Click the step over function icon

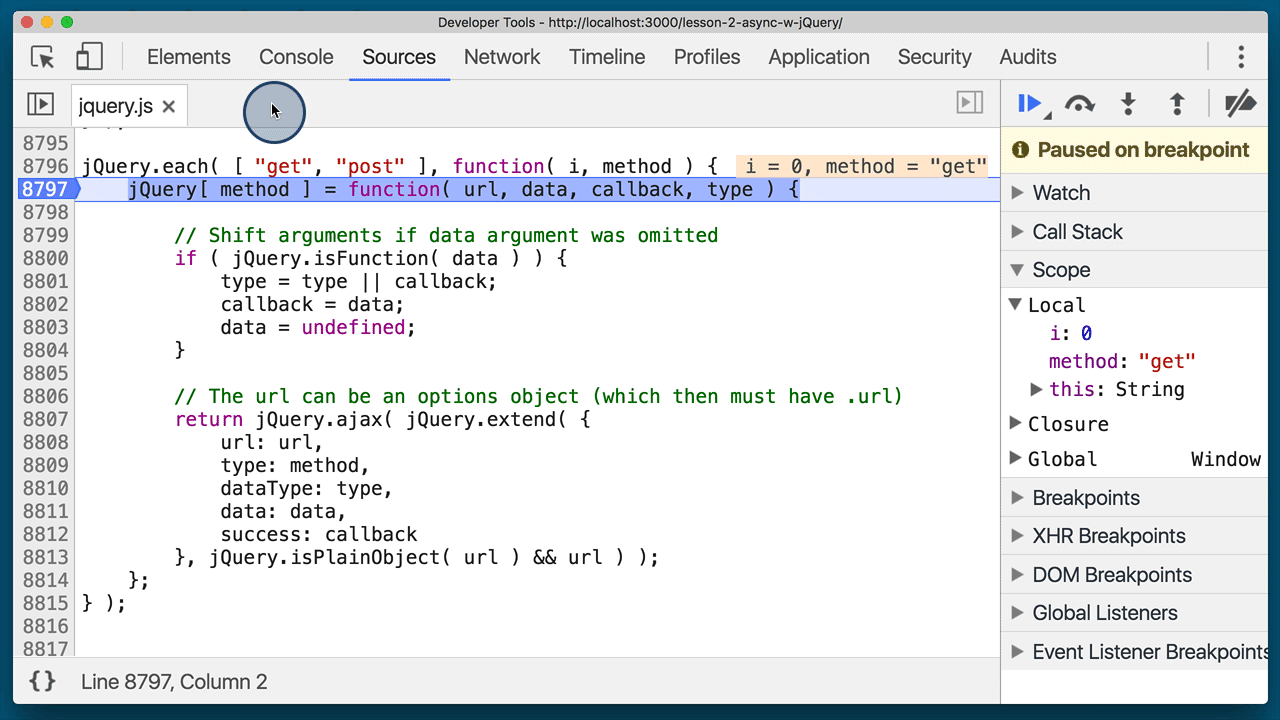(1079, 104)
